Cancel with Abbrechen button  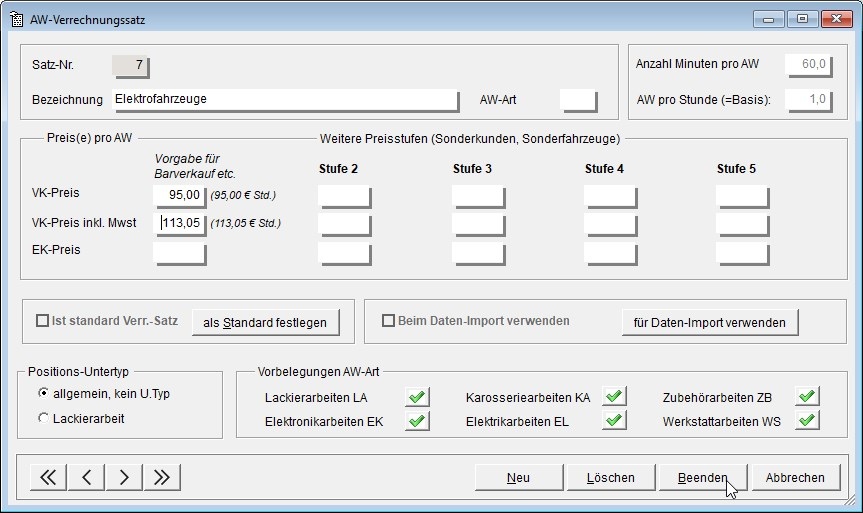[795, 477]
